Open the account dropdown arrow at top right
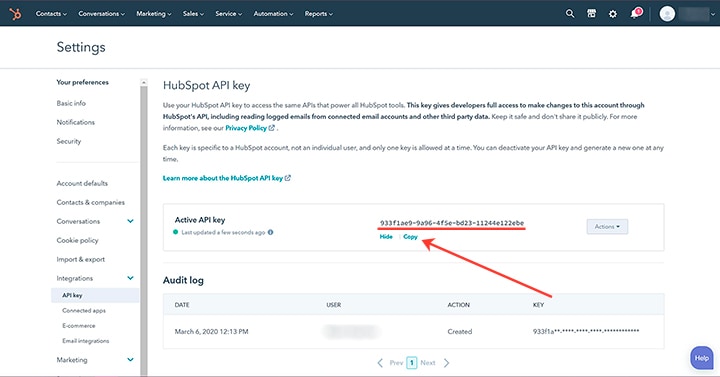Viewport: 720px width, 377px height. (713, 14)
